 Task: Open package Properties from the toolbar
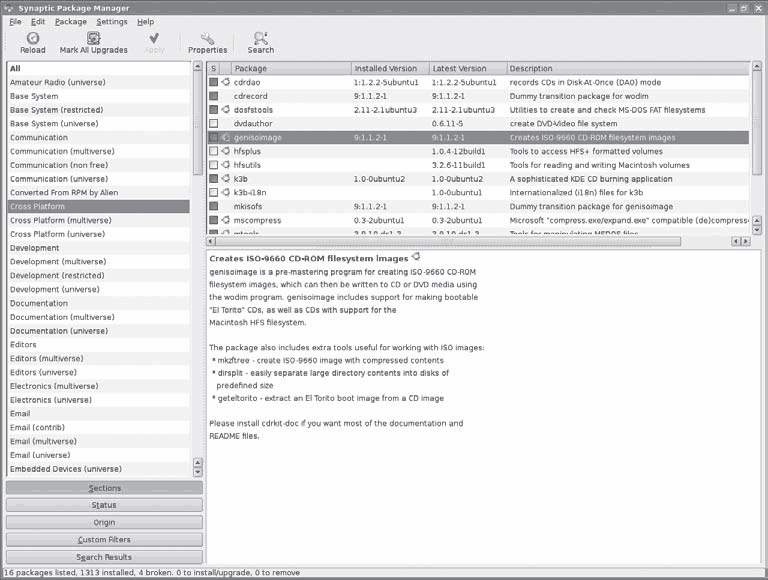(x=207, y=38)
